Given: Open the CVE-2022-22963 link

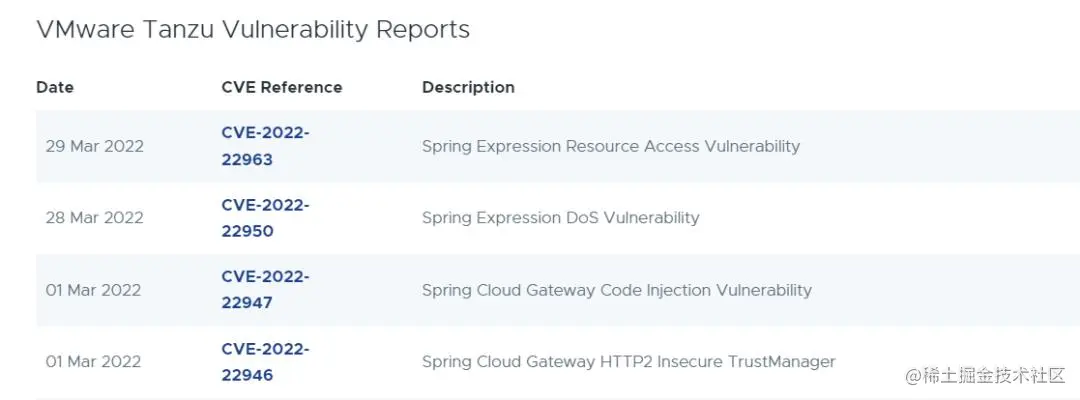Looking at the screenshot, I should pos(265,146).
